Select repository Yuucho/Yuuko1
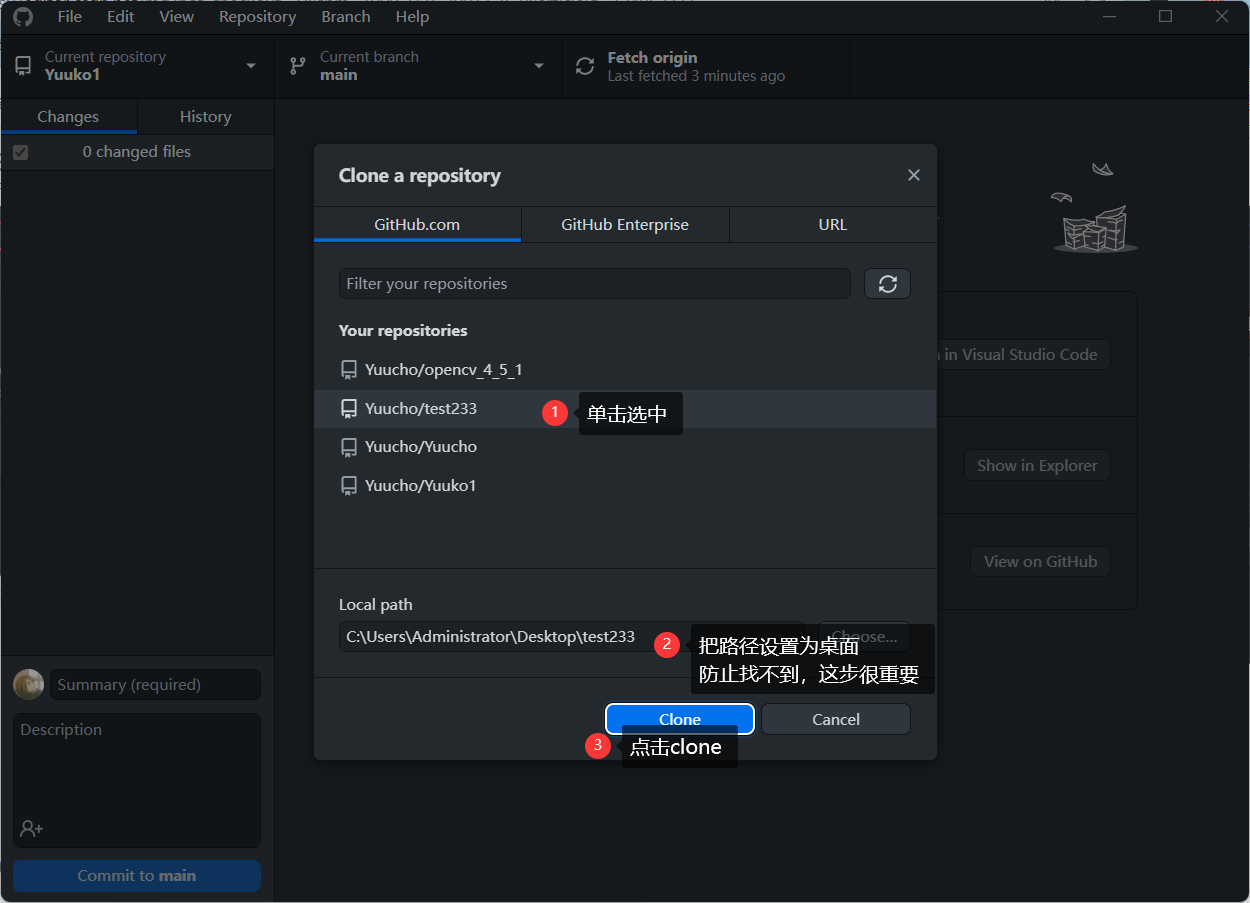This screenshot has height=903, width=1250. 625,486
